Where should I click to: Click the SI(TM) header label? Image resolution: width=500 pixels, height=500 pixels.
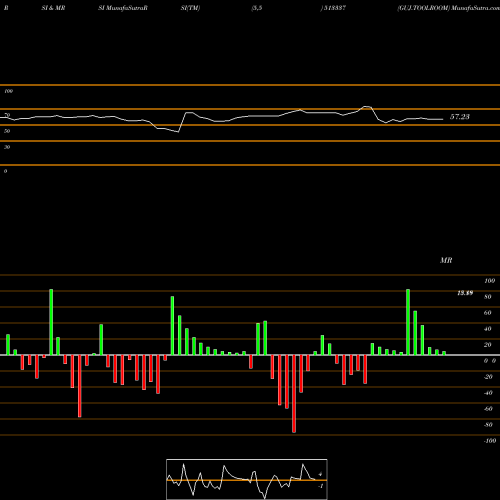coord(190,8)
